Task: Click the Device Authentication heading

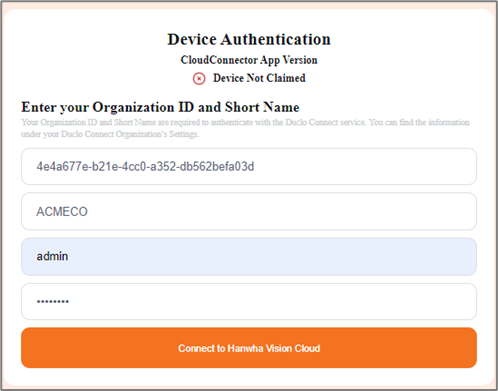Action: 249,39
